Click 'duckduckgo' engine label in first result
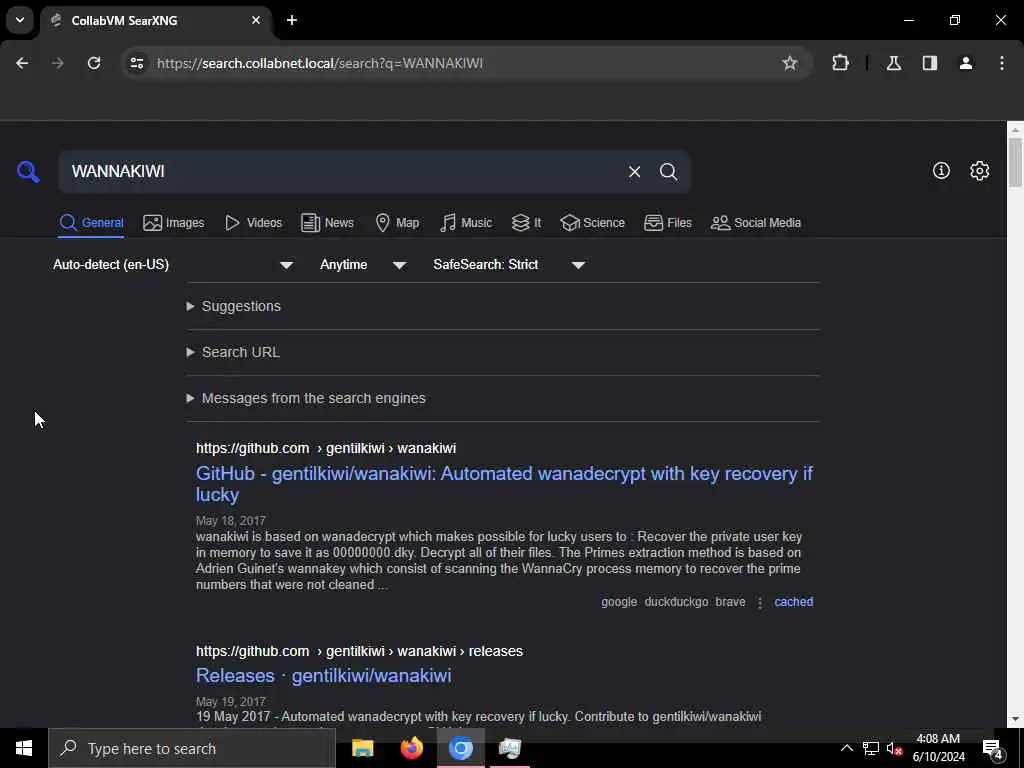The width and height of the screenshot is (1024, 768). [676, 602]
